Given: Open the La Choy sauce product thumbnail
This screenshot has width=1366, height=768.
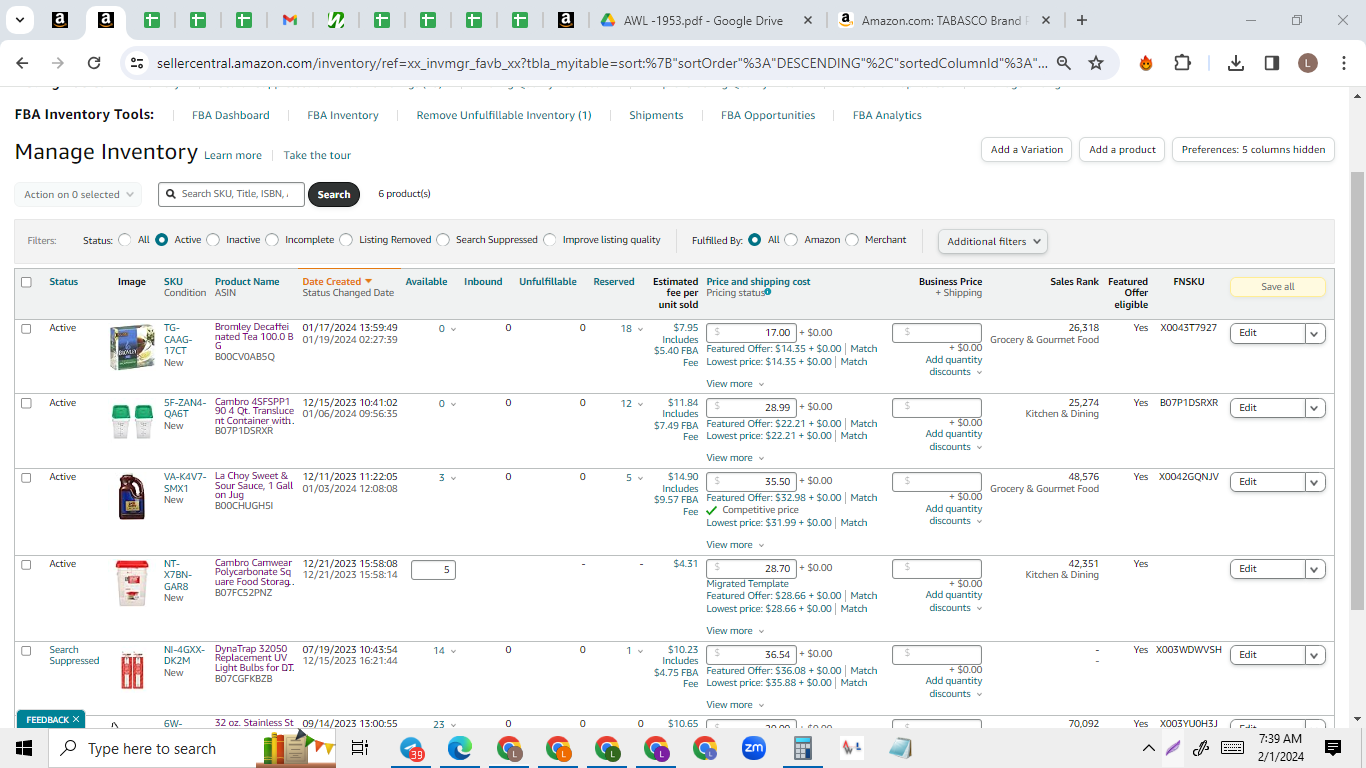Looking at the screenshot, I should (x=132, y=497).
